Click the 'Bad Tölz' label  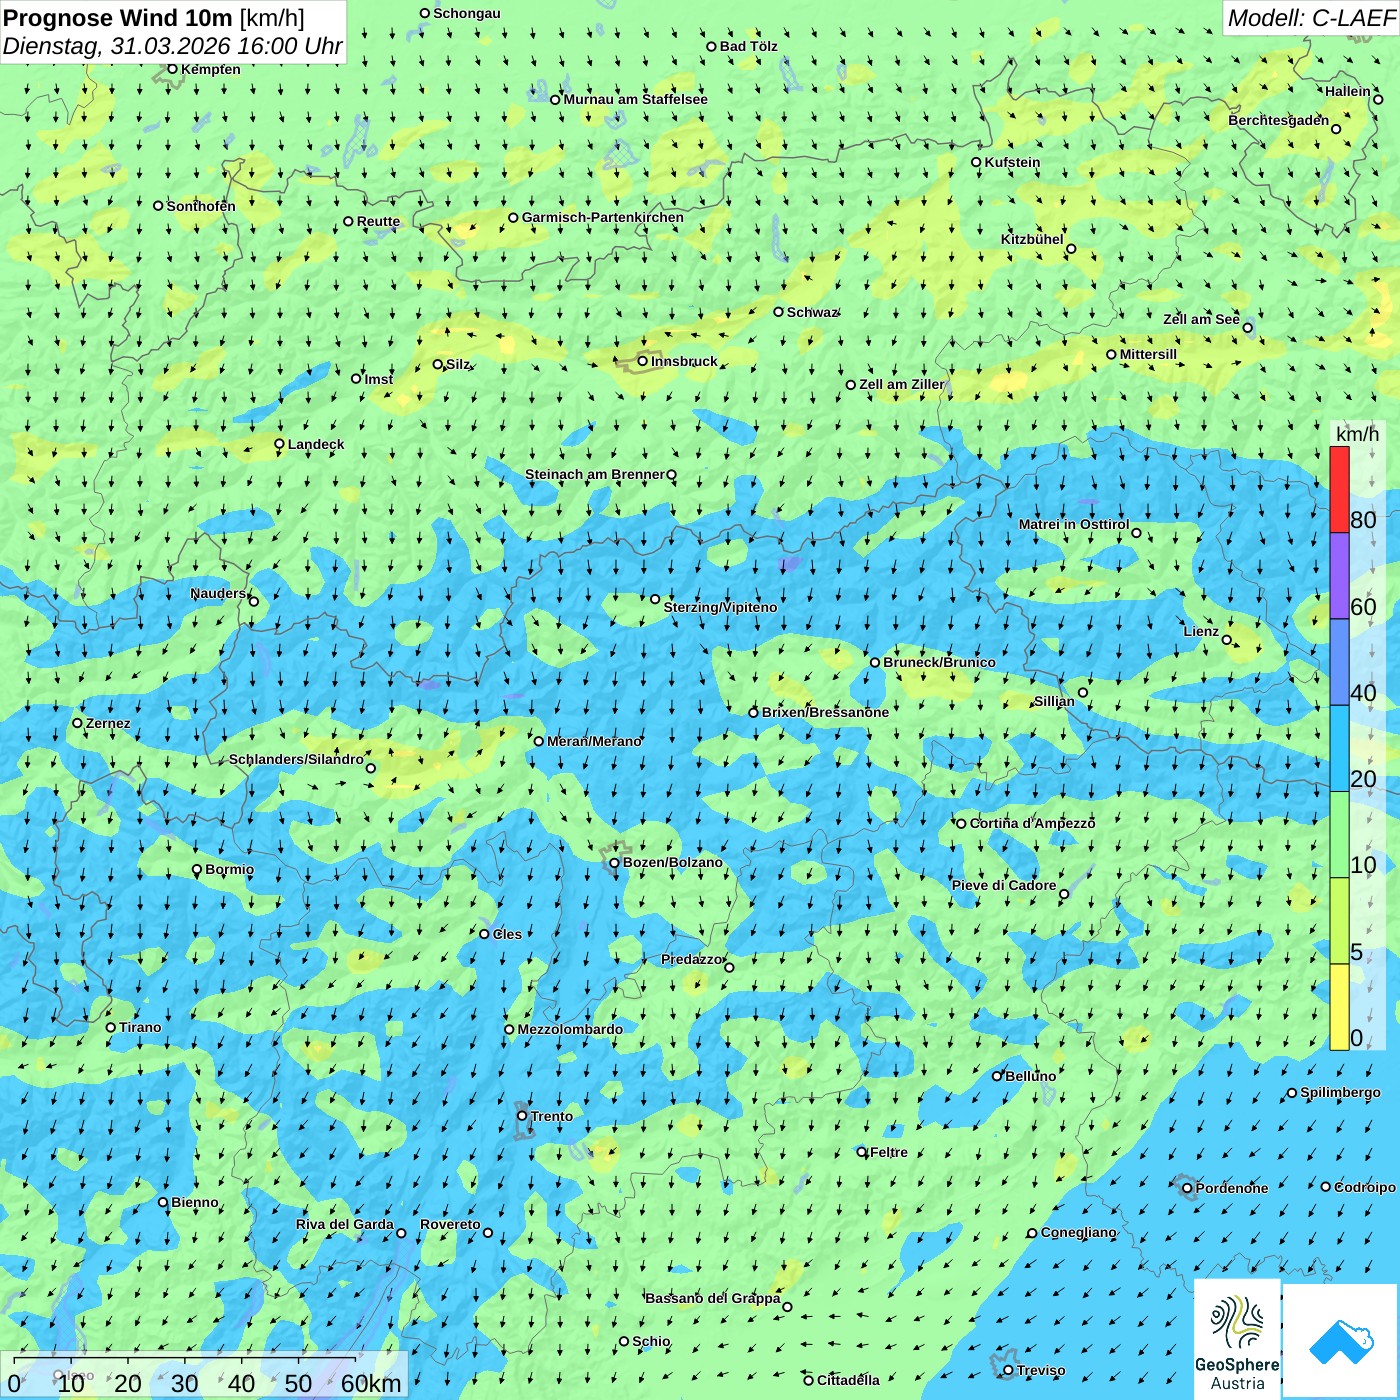(x=748, y=46)
